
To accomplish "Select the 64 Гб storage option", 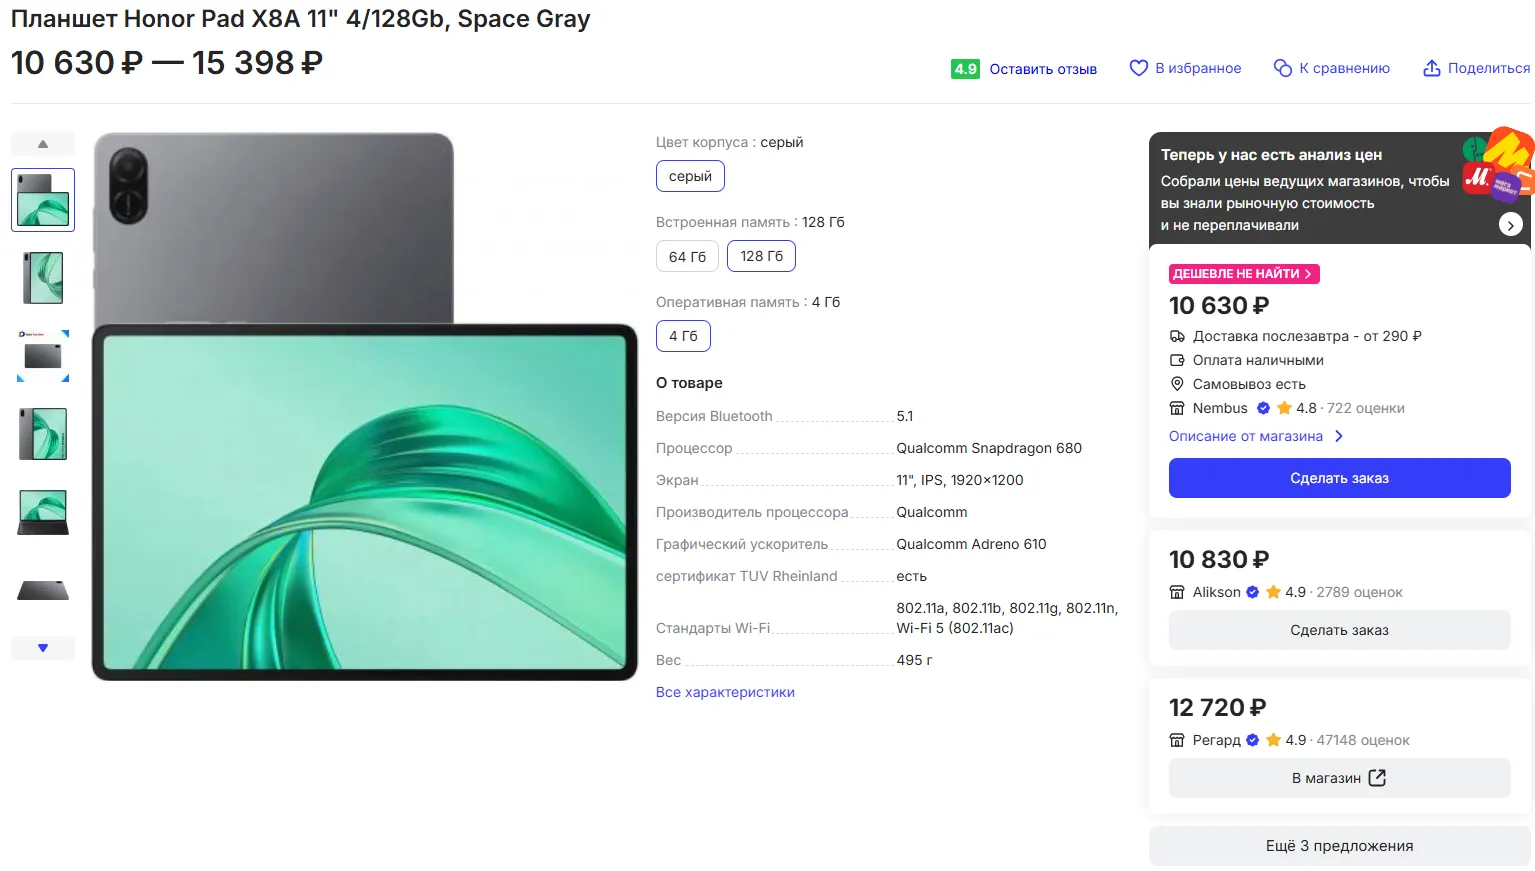I will tap(687, 257).
